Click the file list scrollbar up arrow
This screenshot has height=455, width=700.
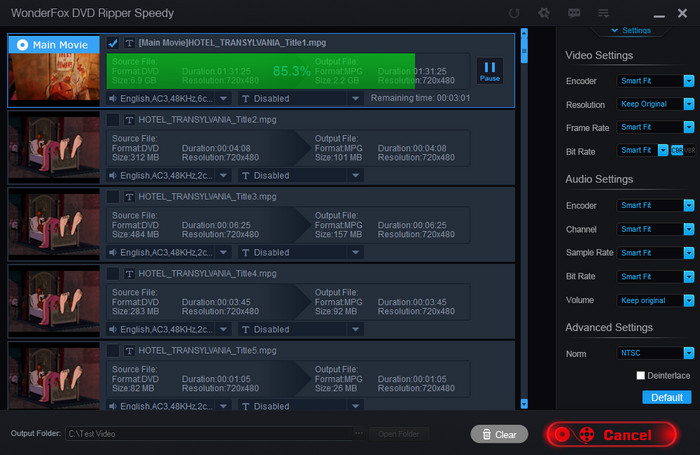[524, 33]
